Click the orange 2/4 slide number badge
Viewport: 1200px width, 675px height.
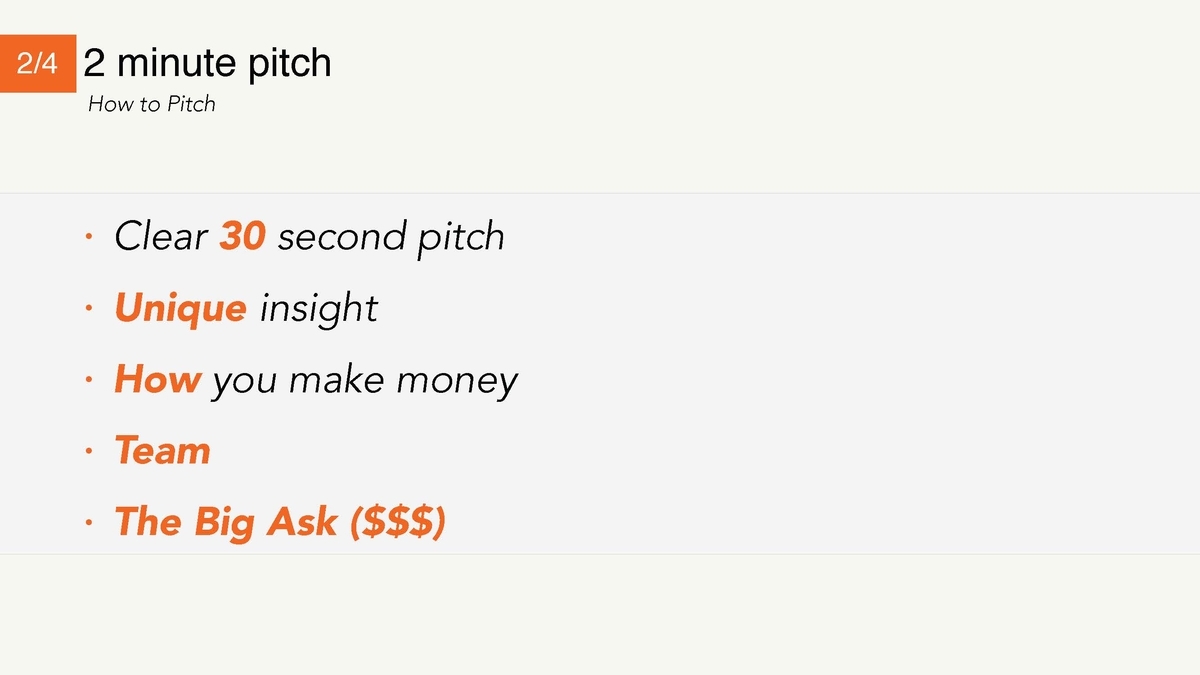pos(38,64)
